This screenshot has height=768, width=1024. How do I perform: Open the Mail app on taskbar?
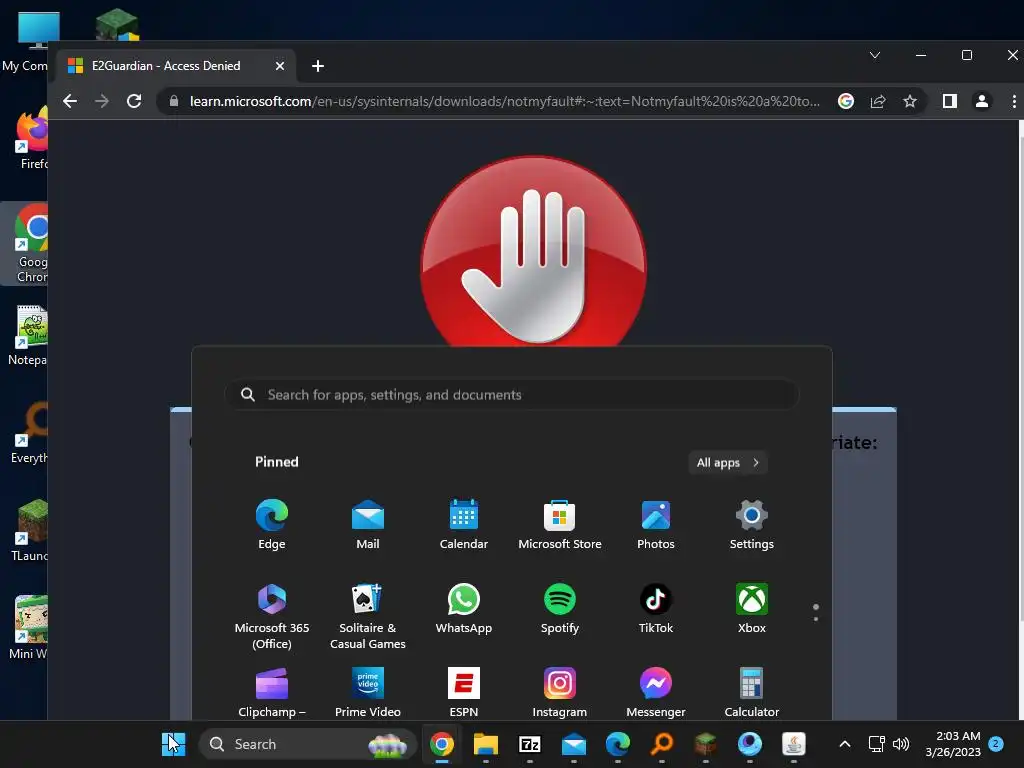tap(573, 744)
